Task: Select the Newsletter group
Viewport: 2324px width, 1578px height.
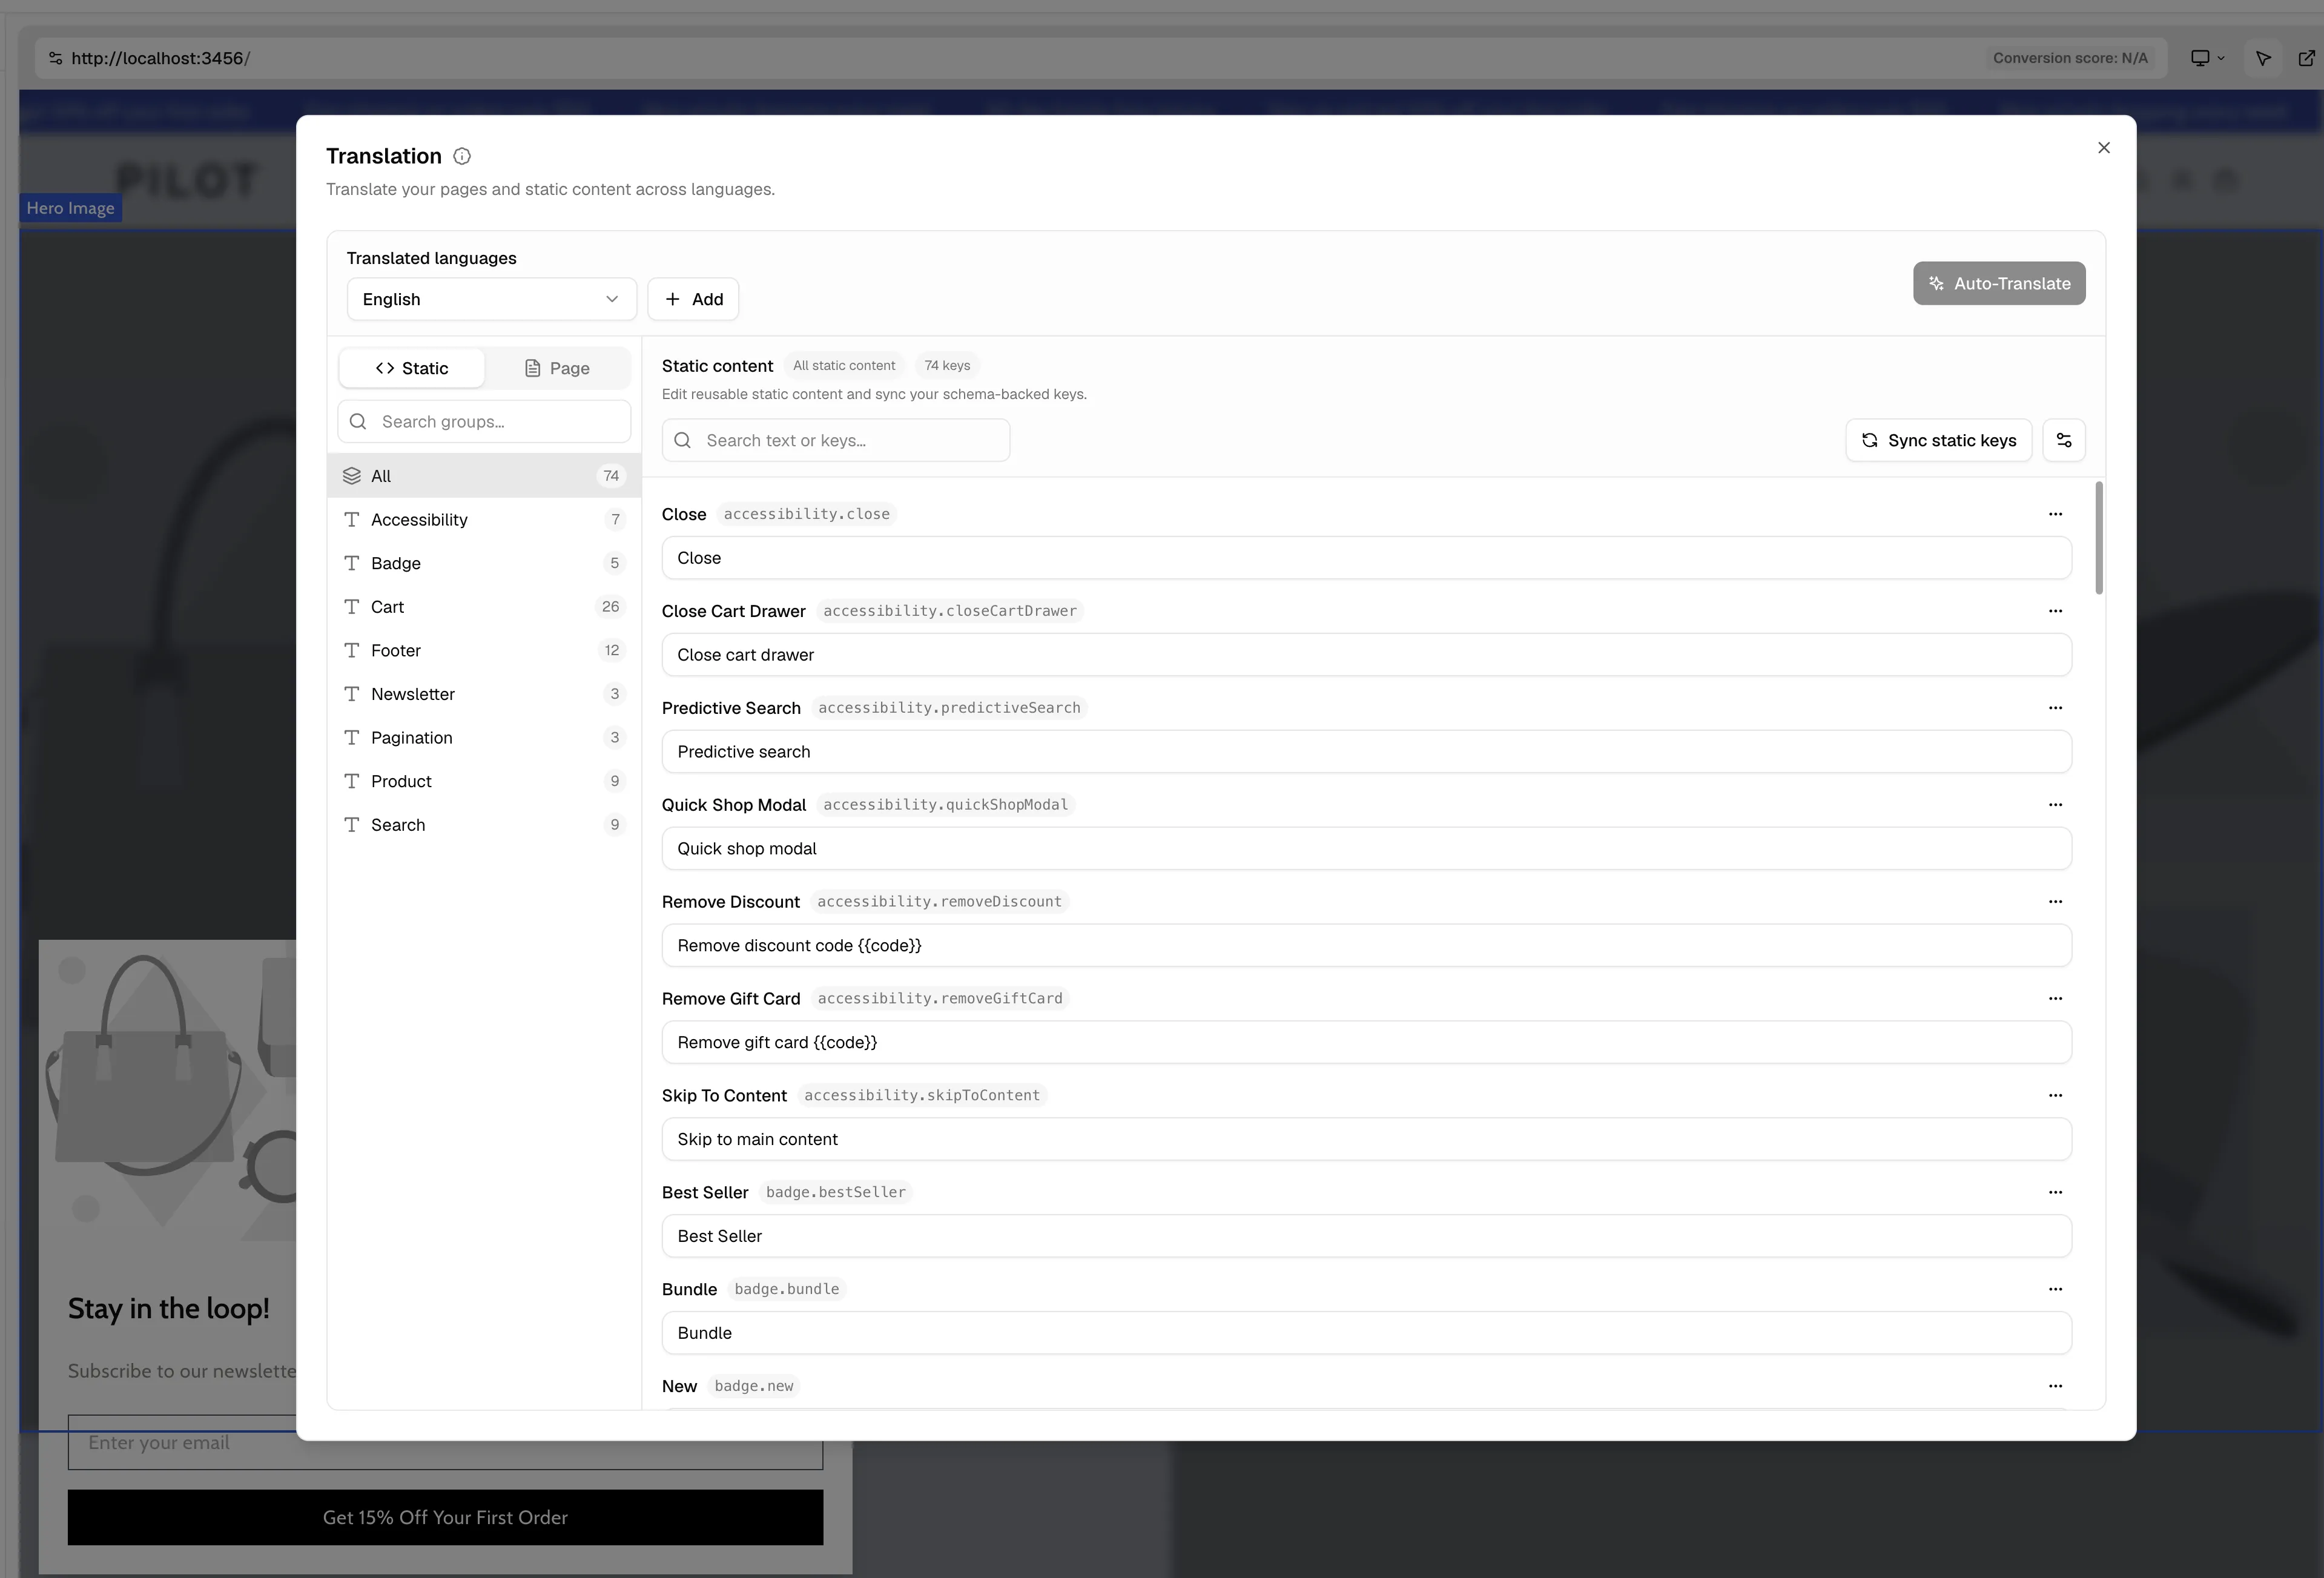Action: click(484, 694)
